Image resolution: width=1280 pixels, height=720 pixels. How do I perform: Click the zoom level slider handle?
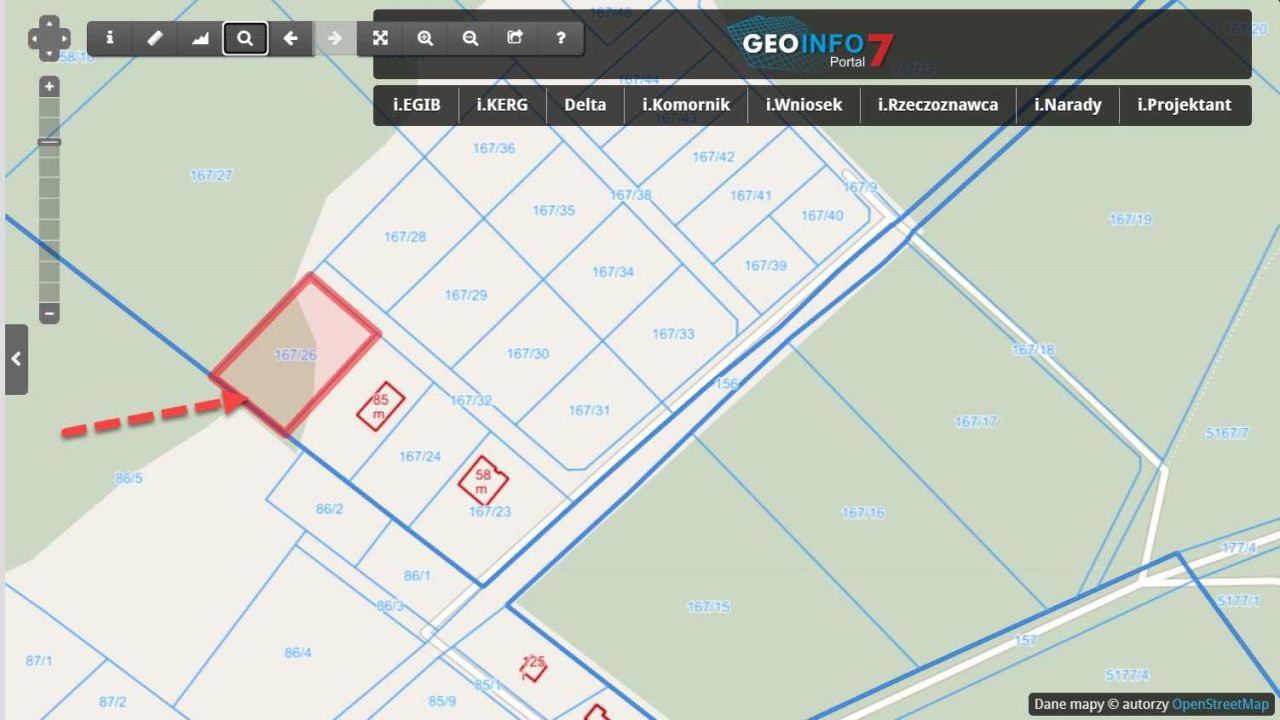click(x=49, y=142)
